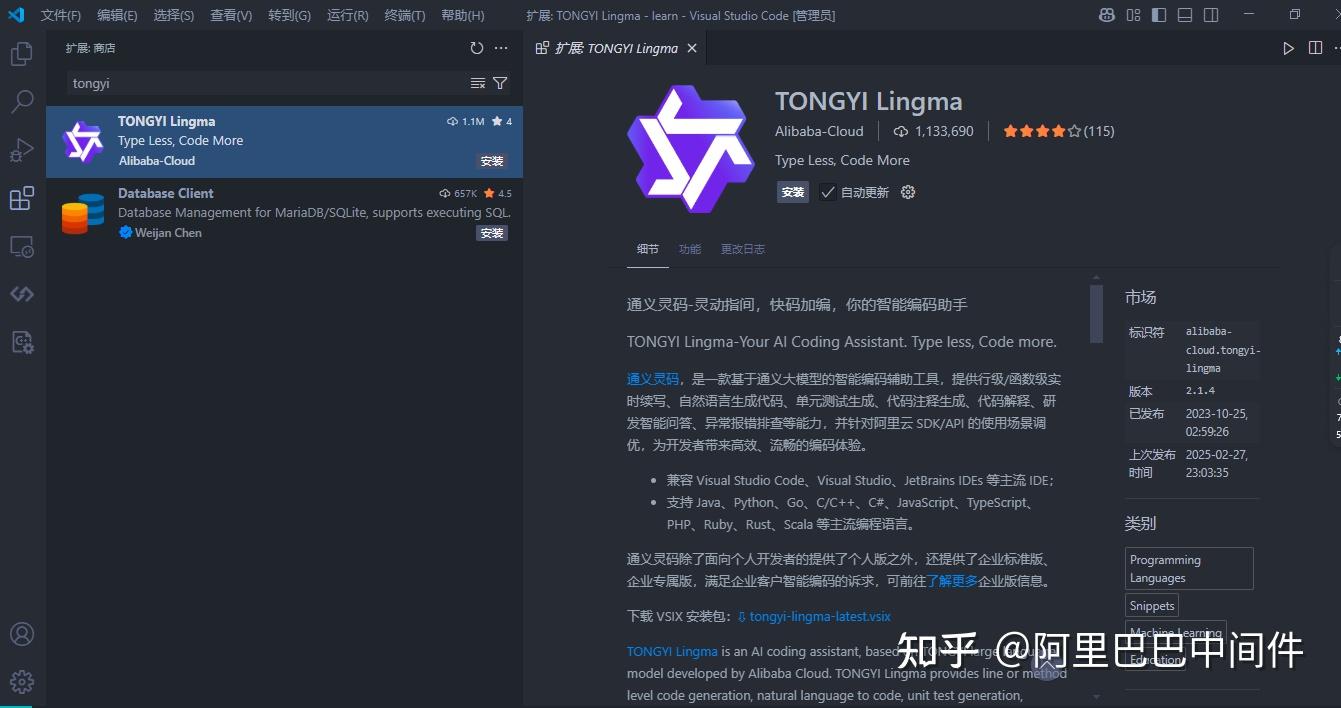This screenshot has height=708, width=1341.
Task: Click the large TONGYI Lingma logo
Action: coord(691,148)
